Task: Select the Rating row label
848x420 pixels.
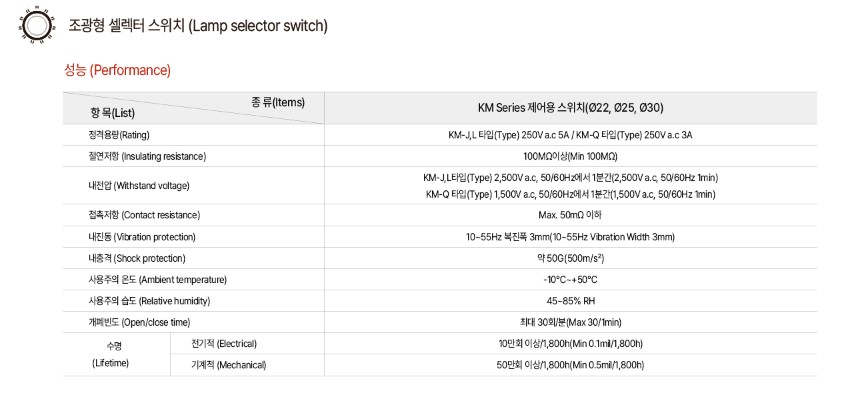Action: pyautogui.click(x=119, y=135)
